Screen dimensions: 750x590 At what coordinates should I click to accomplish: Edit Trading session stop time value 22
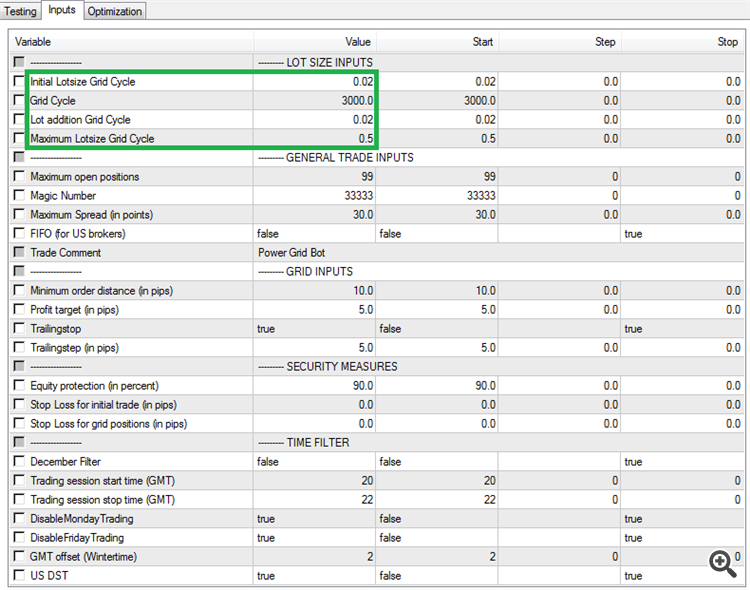point(315,500)
